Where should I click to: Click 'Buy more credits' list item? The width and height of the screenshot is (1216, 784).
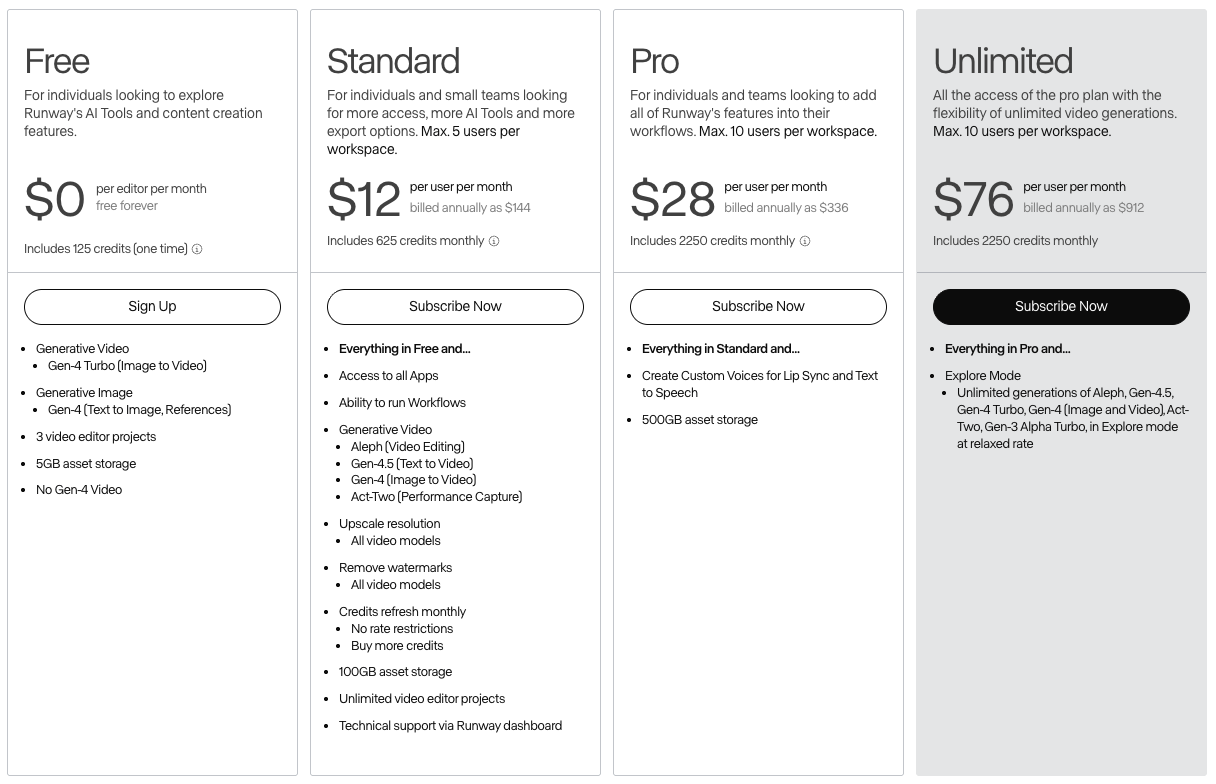397,646
